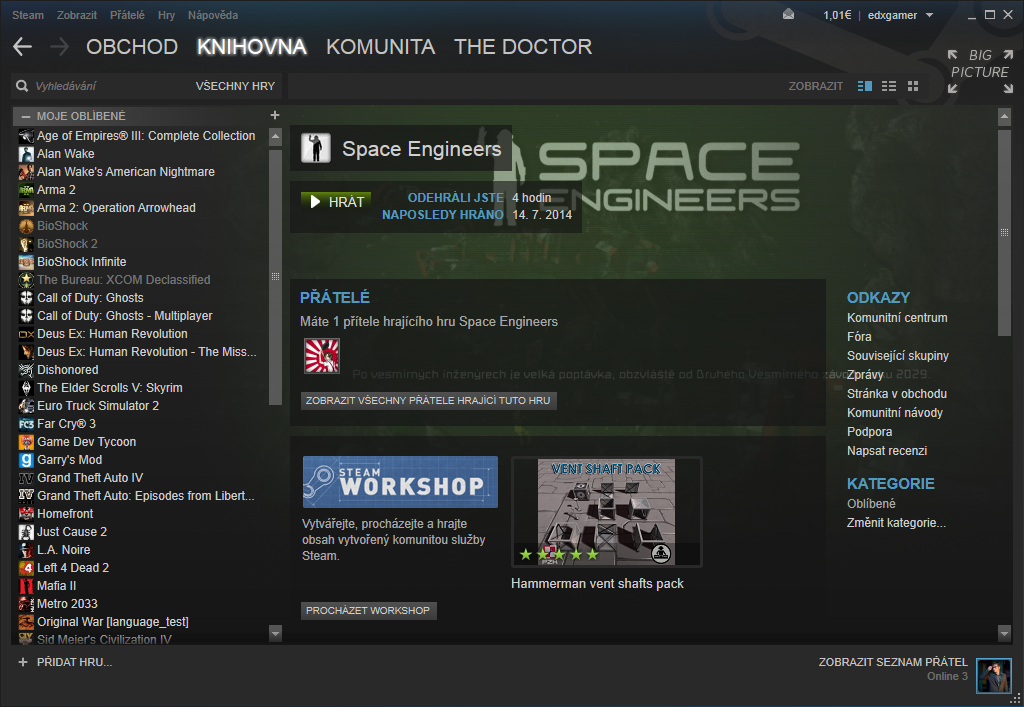
Task: Switch to list view mode
Action: tap(889, 86)
